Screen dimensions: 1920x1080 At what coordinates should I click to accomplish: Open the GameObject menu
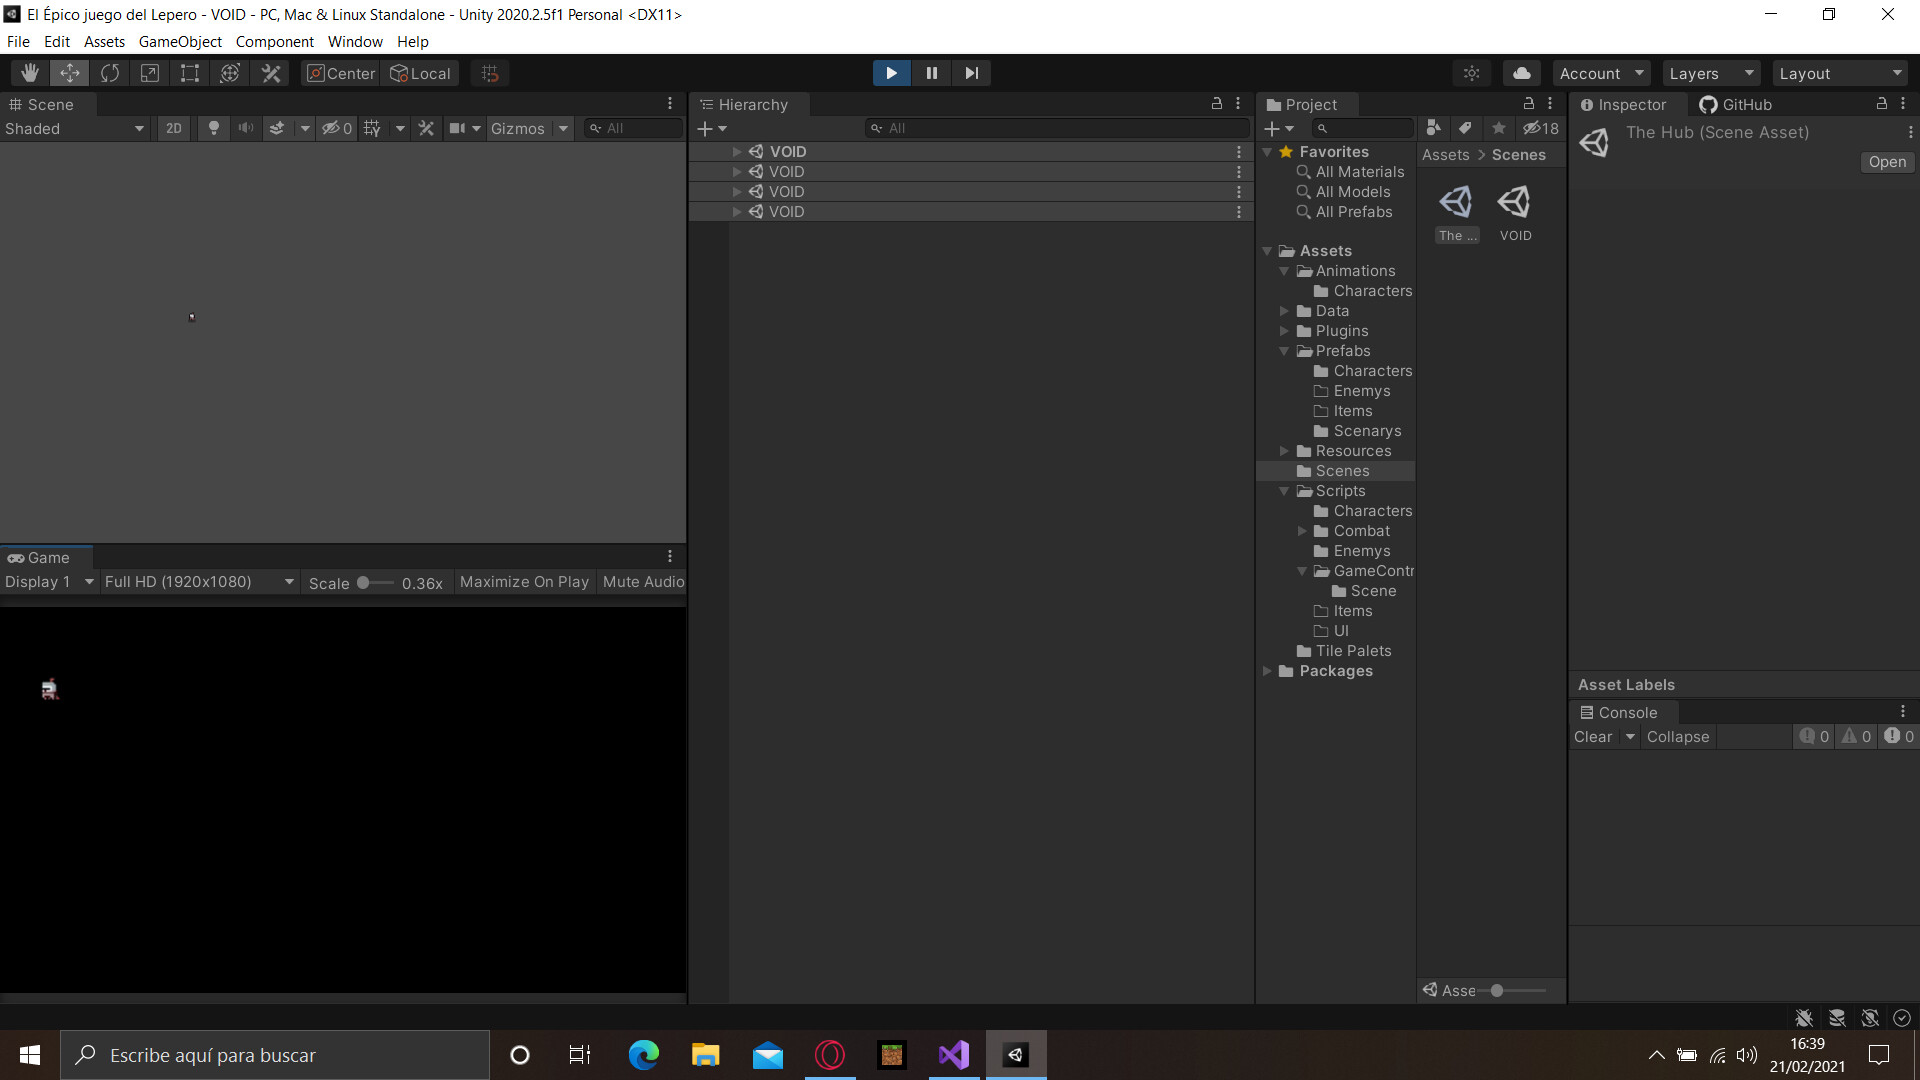(x=180, y=41)
